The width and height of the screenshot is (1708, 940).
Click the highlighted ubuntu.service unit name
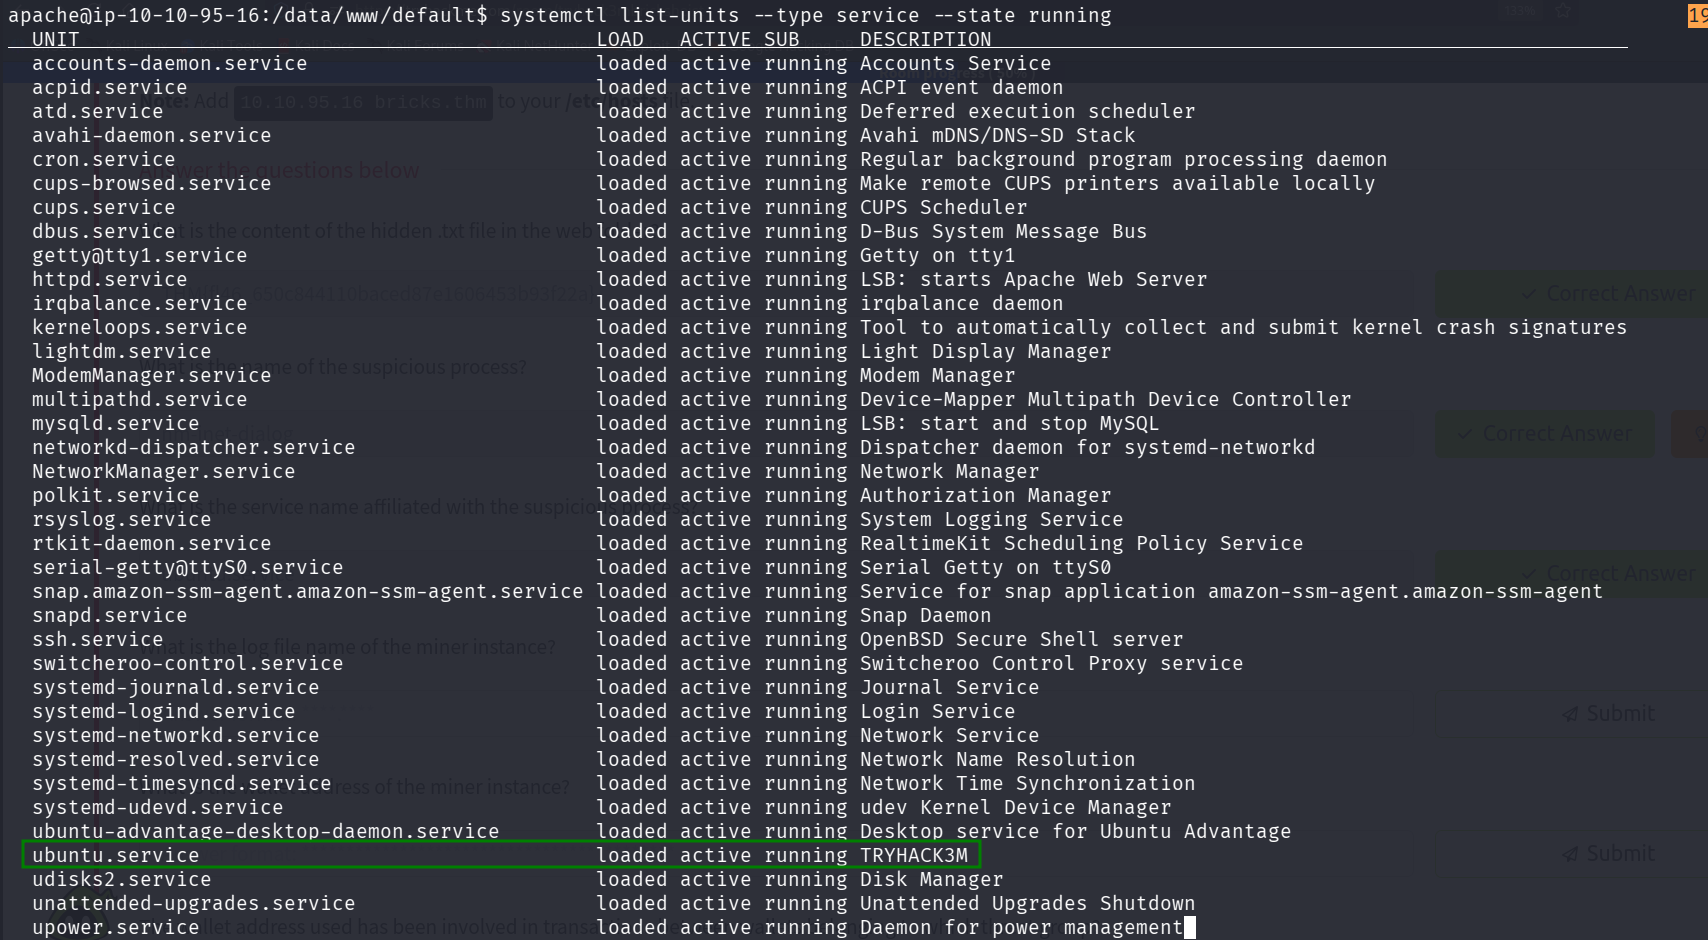115,855
